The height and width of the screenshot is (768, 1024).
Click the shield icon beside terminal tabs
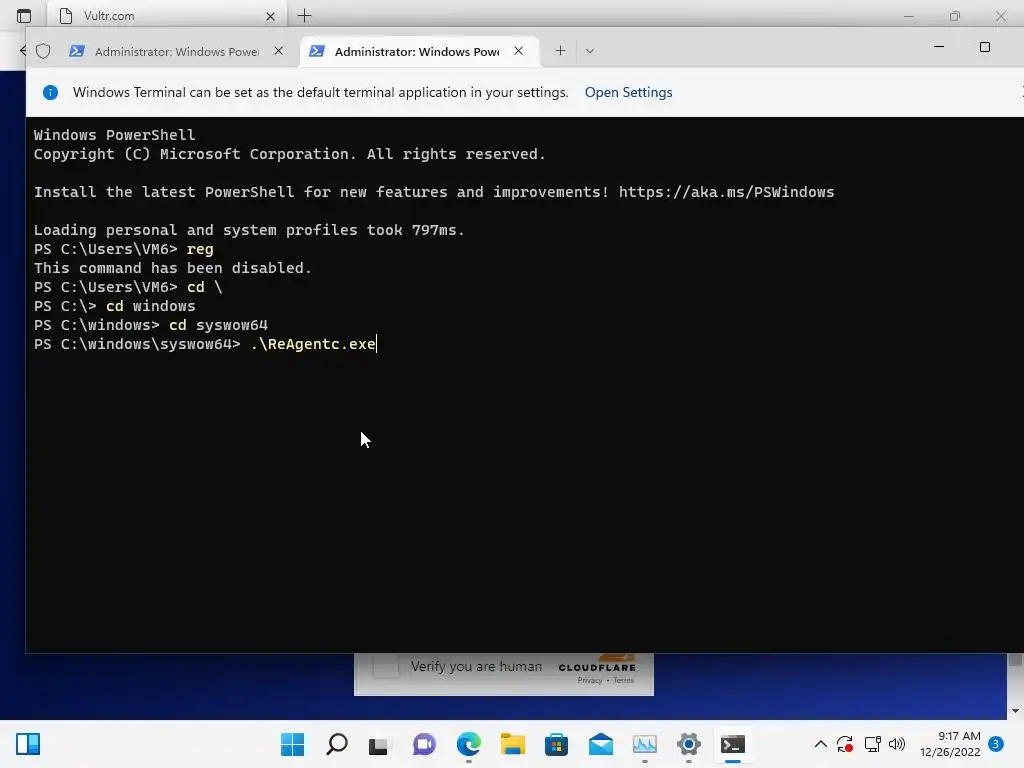click(43, 51)
